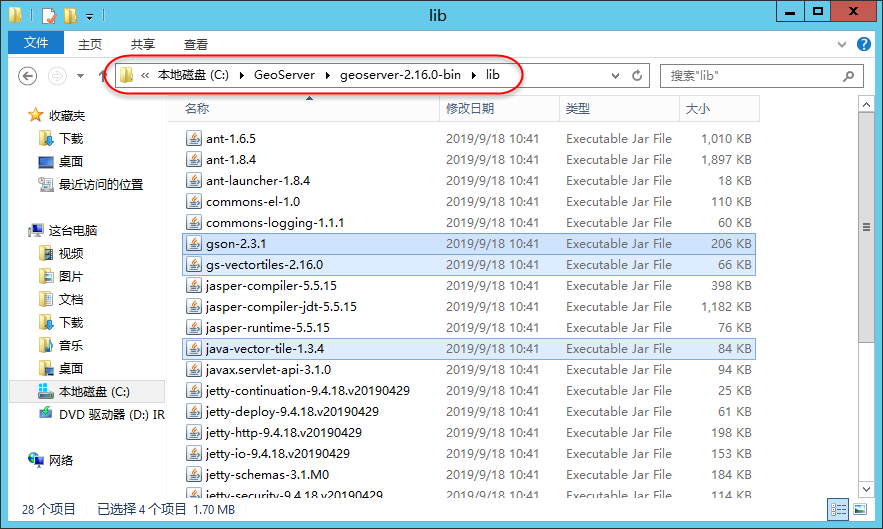The height and width of the screenshot is (529, 883).
Task: Open the quick access toolbar customize dropdown
Action: pos(89,16)
